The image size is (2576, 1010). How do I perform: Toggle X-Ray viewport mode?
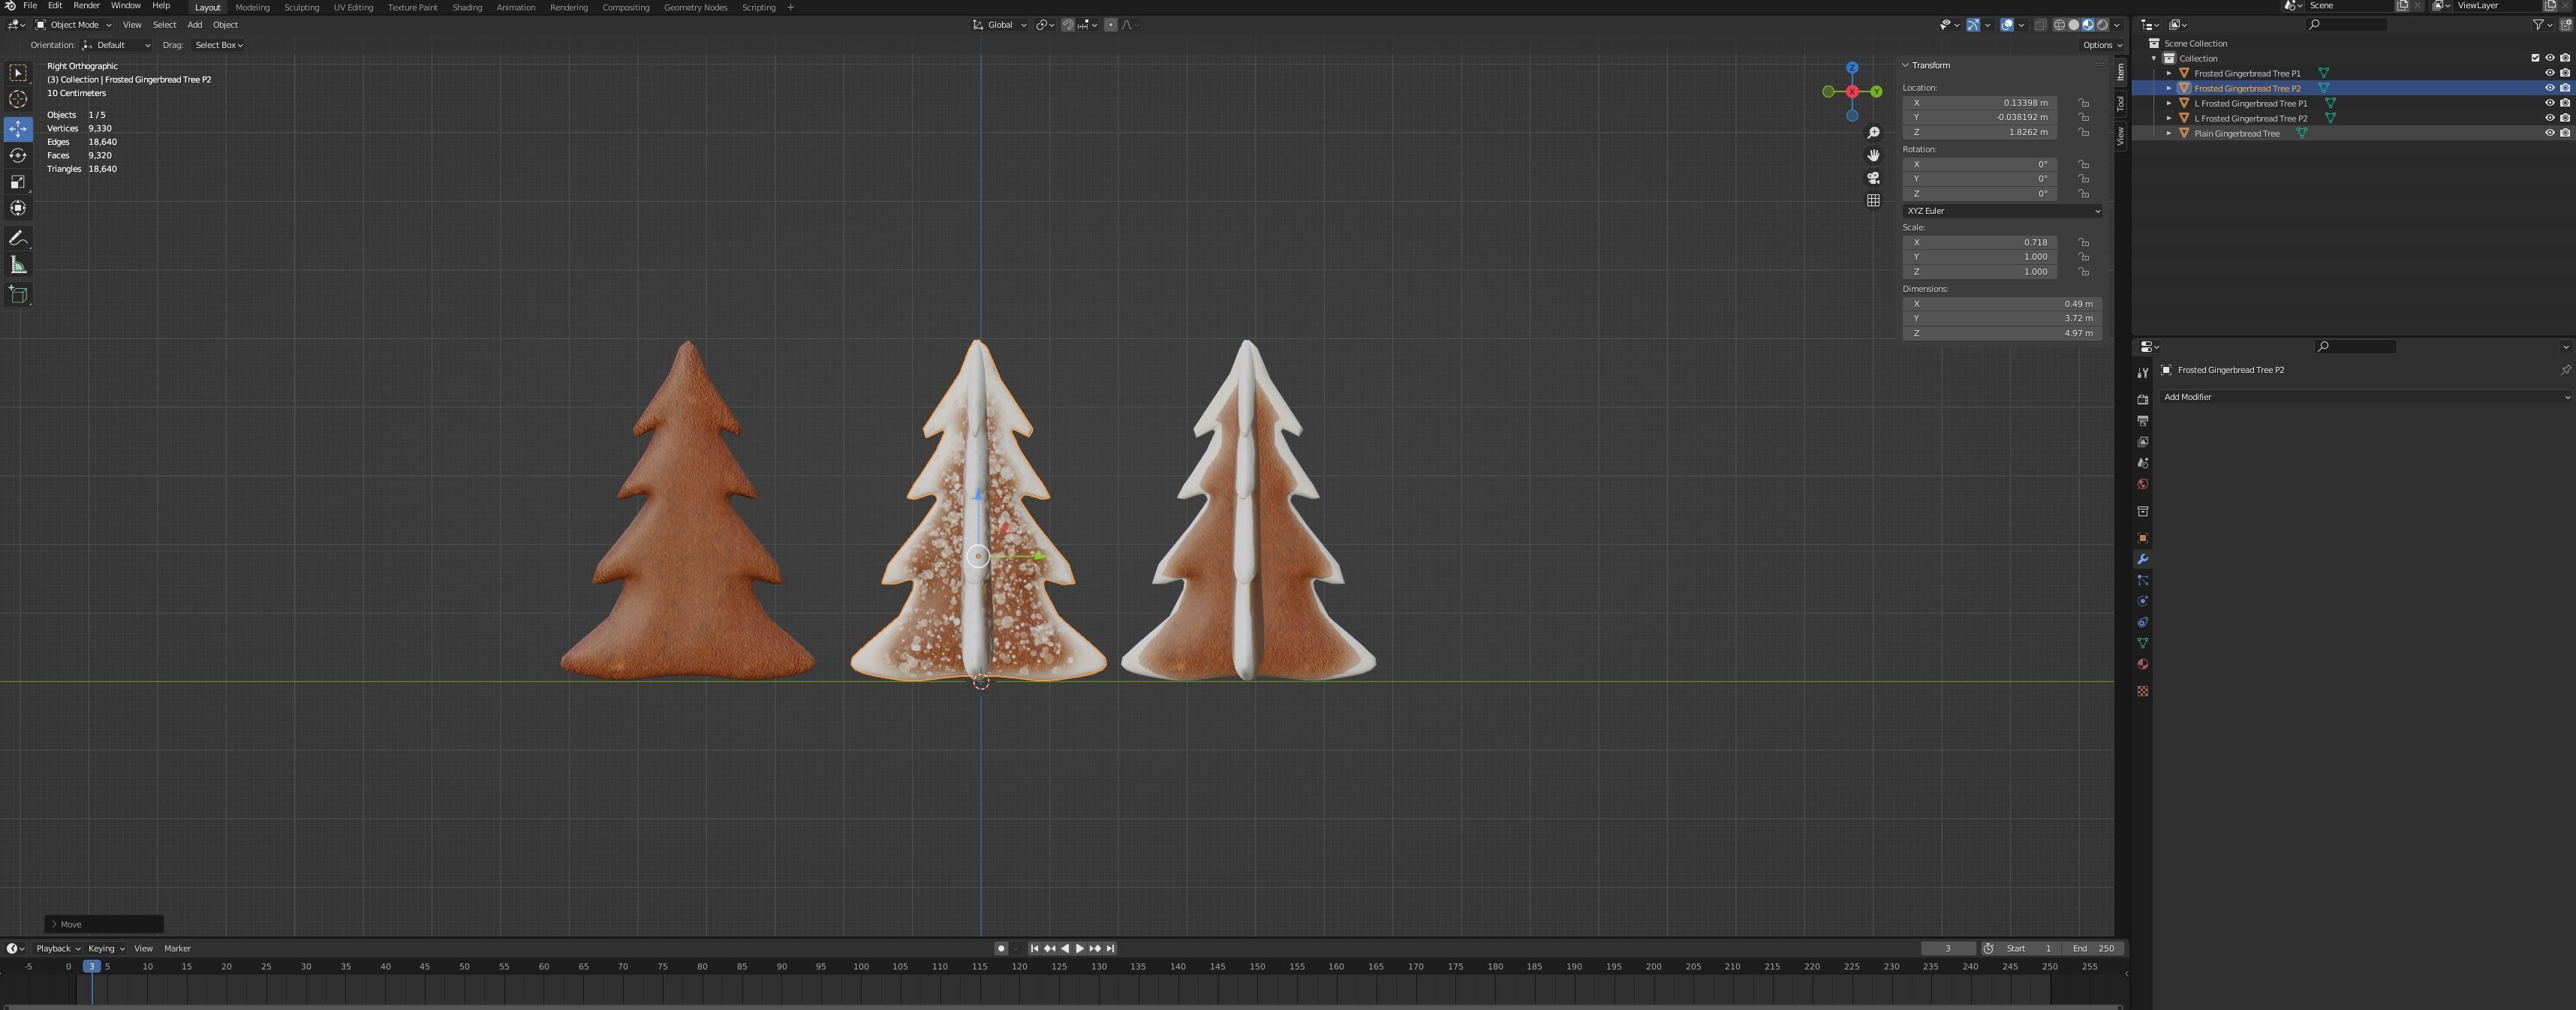(x=2043, y=24)
